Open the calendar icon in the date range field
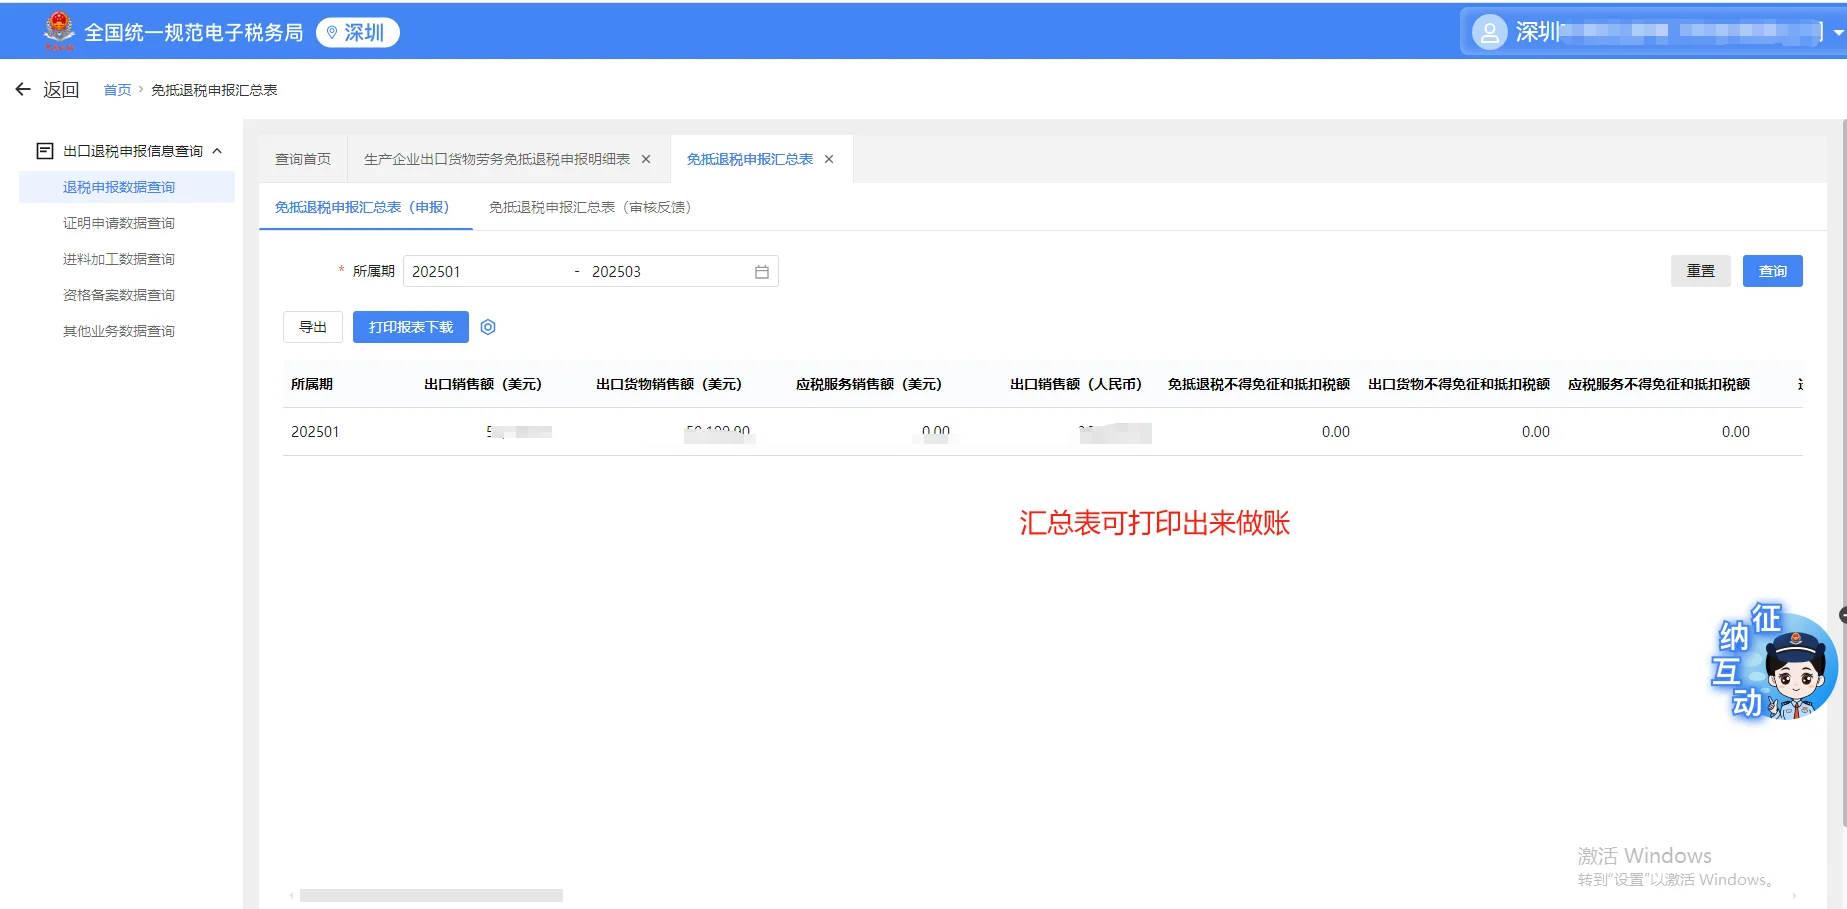 760,271
